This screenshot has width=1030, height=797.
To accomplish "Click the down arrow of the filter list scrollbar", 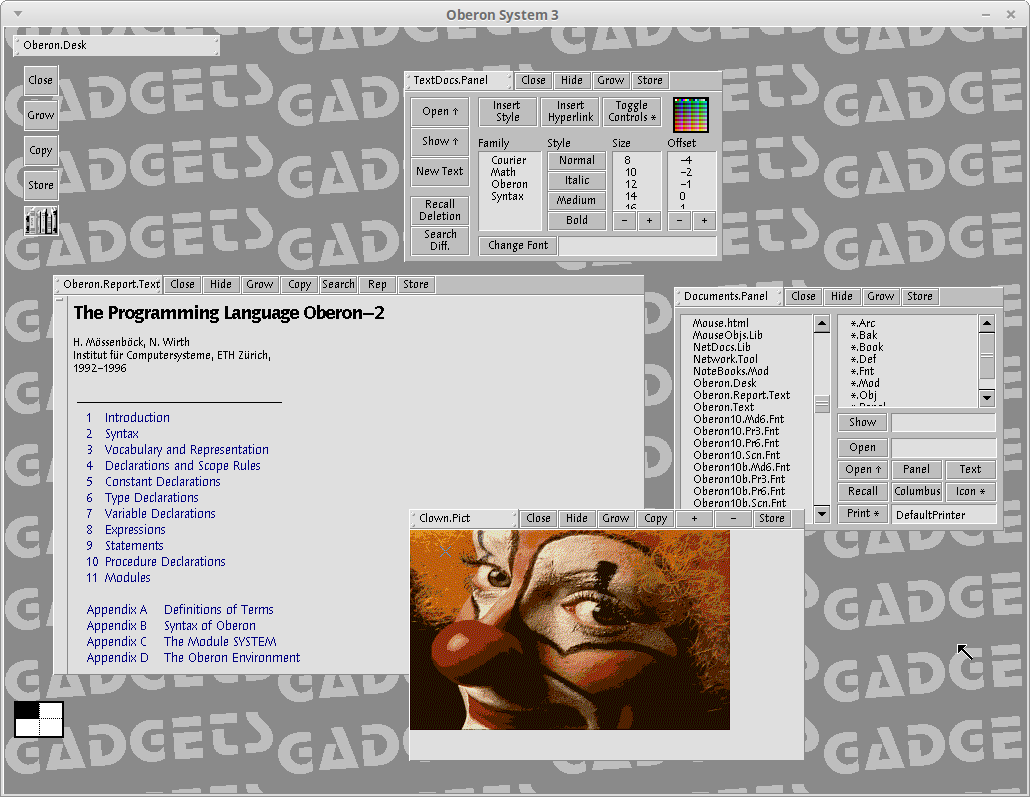I will pyautogui.click(x=987, y=398).
